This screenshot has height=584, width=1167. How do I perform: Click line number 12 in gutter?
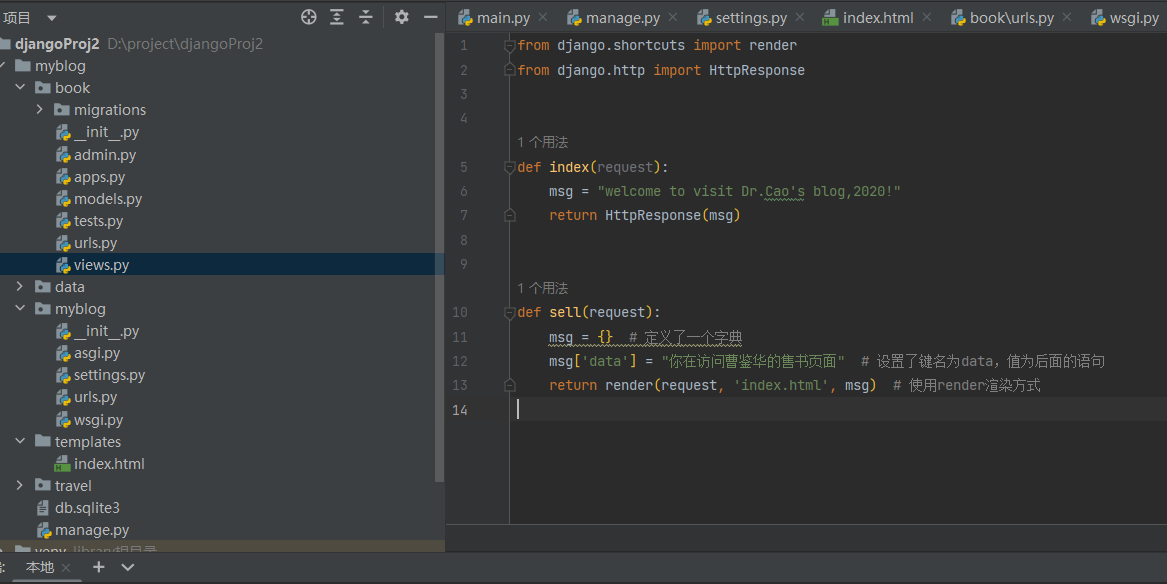pos(459,361)
